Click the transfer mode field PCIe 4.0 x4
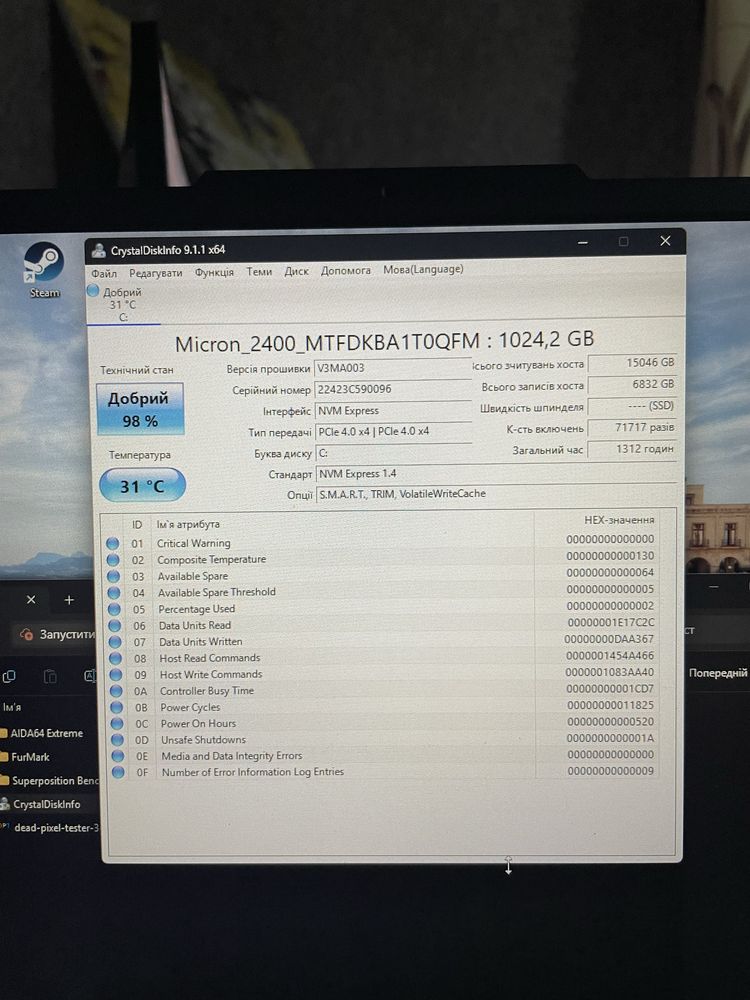750x1000 pixels. tap(393, 432)
